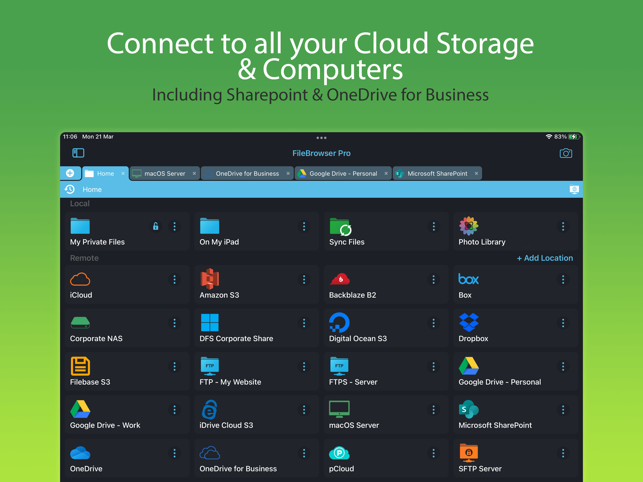This screenshot has height=482, width=643.
Task: Switch to OneDrive for Business tab
Action: [247, 174]
